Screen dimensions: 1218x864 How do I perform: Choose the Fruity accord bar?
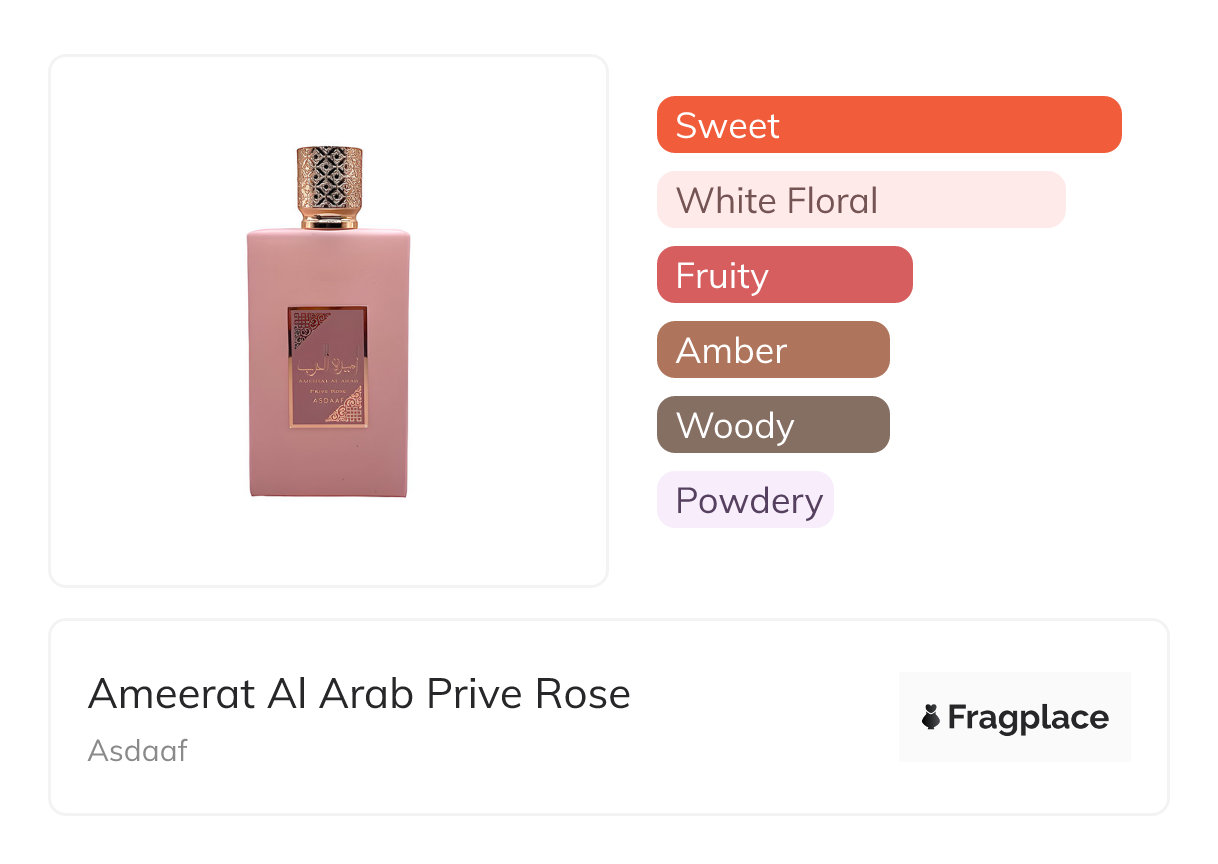pos(784,275)
